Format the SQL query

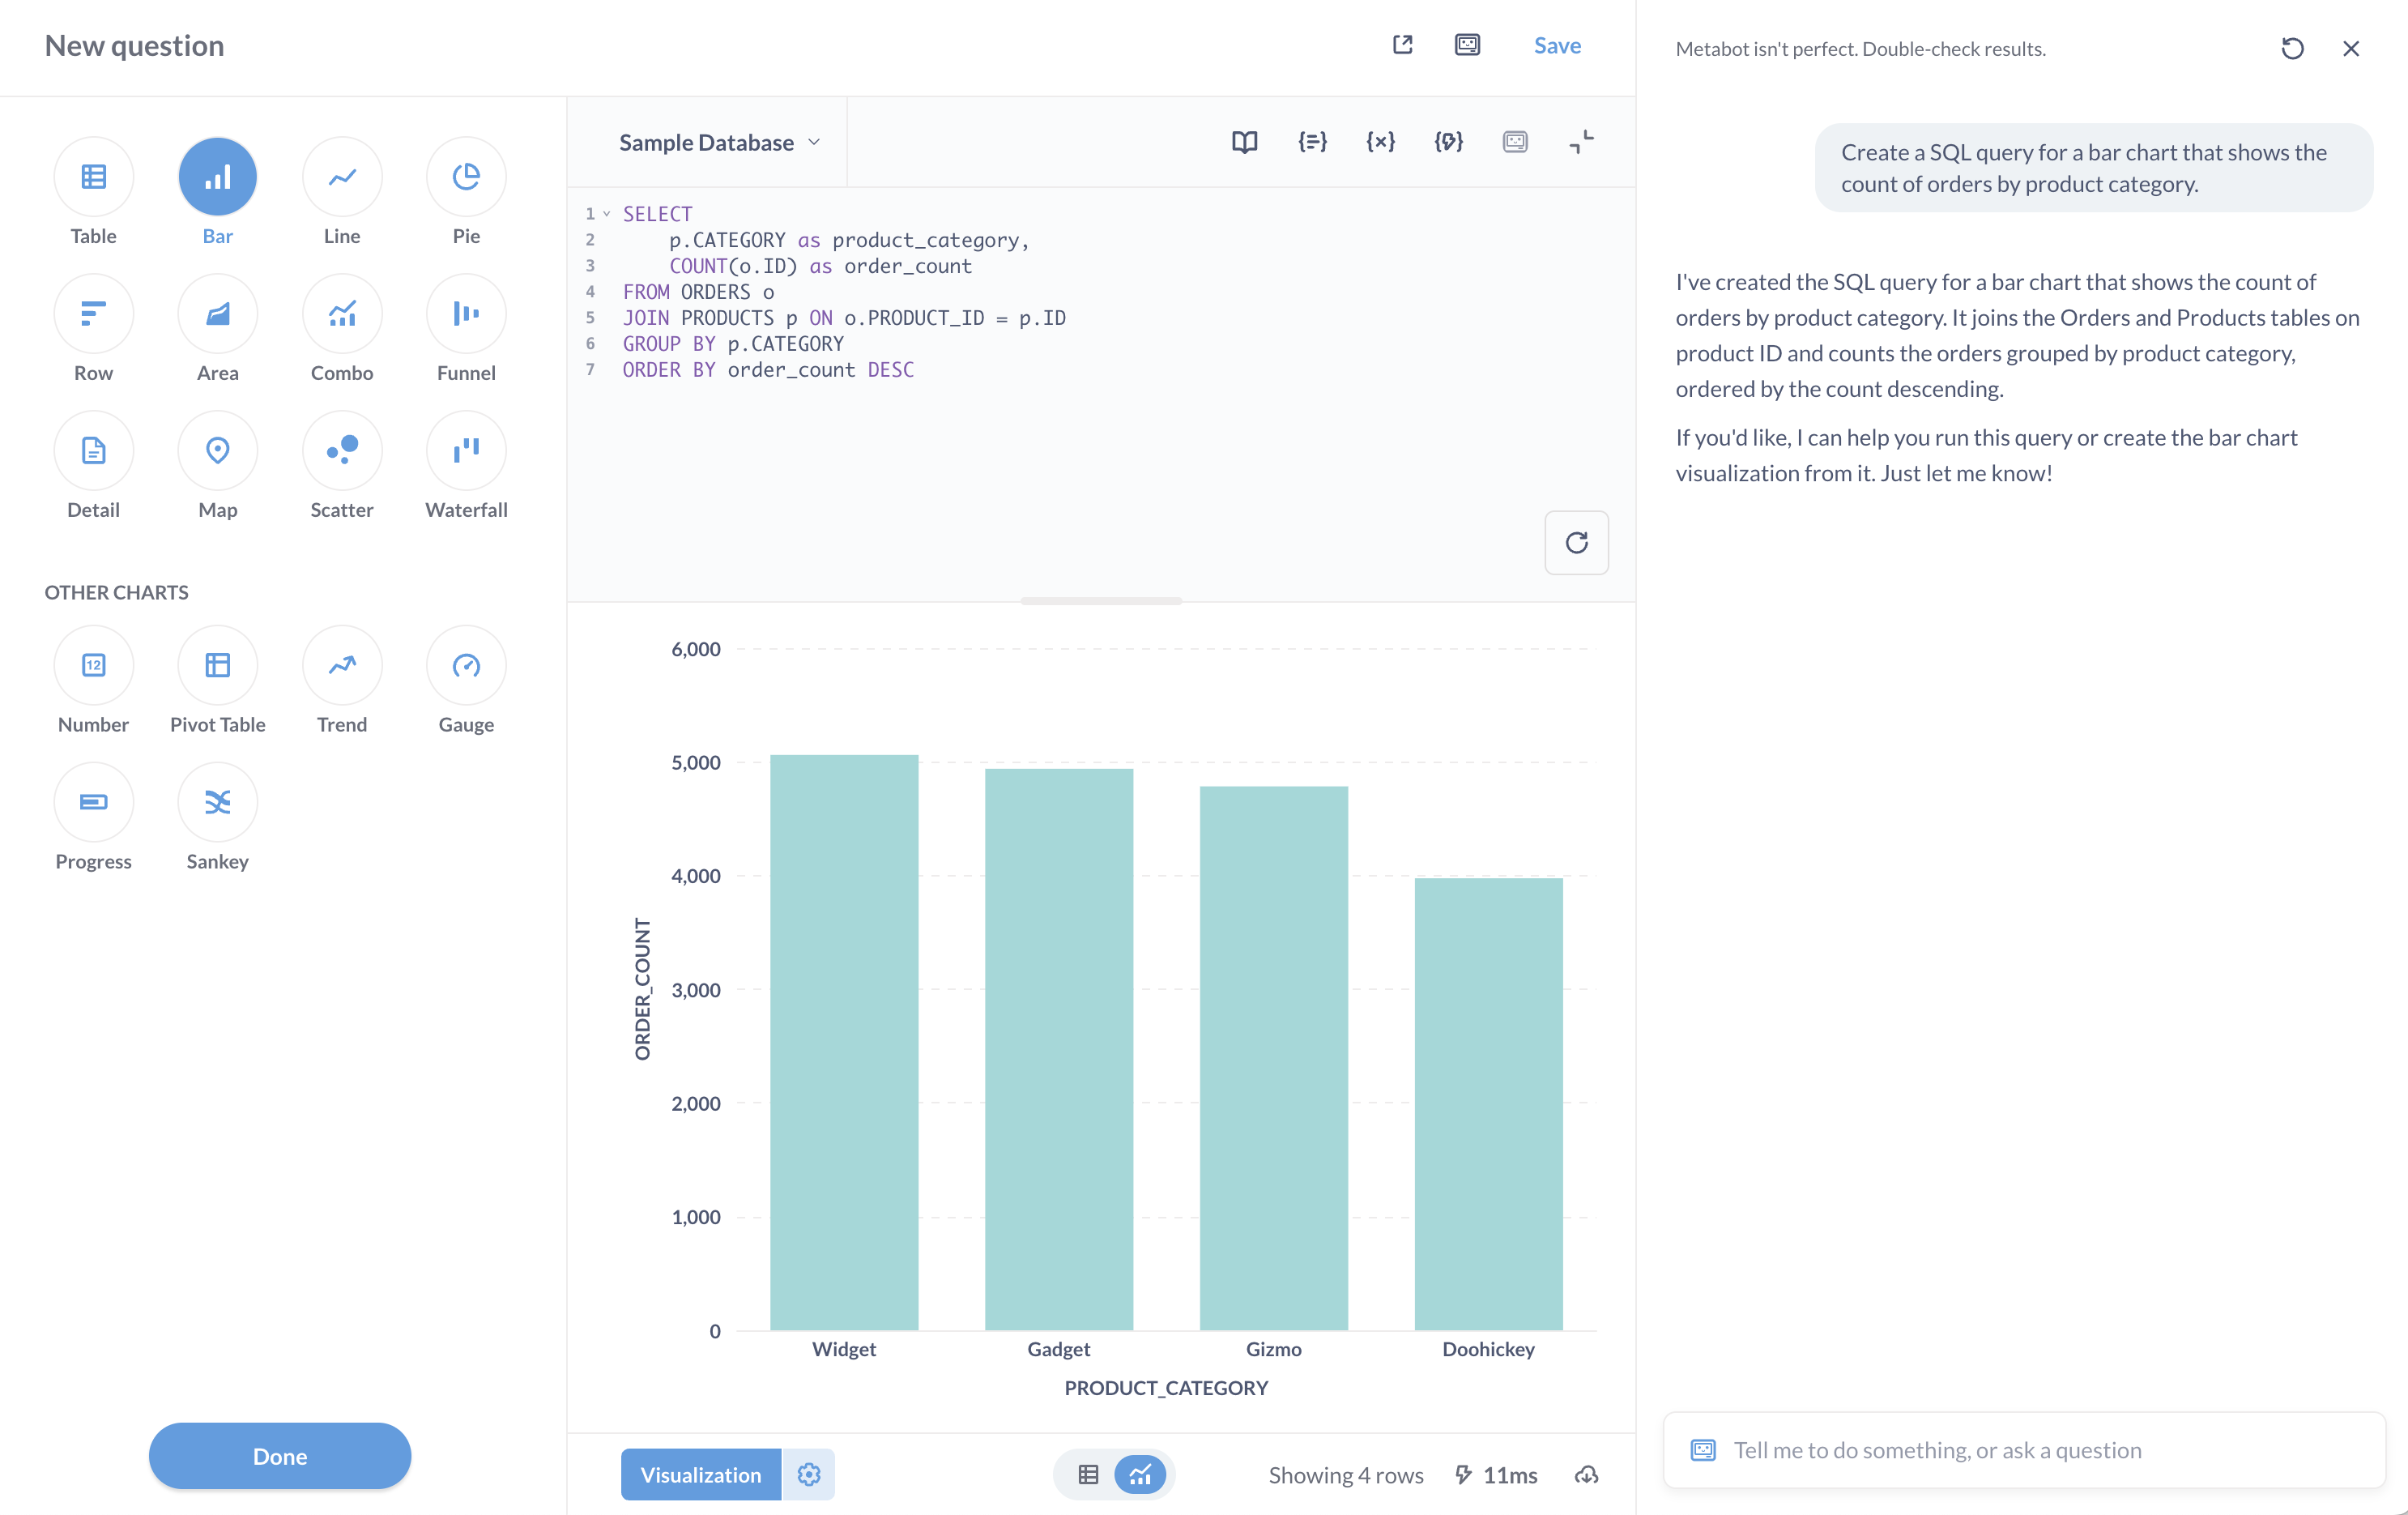pos(1448,142)
